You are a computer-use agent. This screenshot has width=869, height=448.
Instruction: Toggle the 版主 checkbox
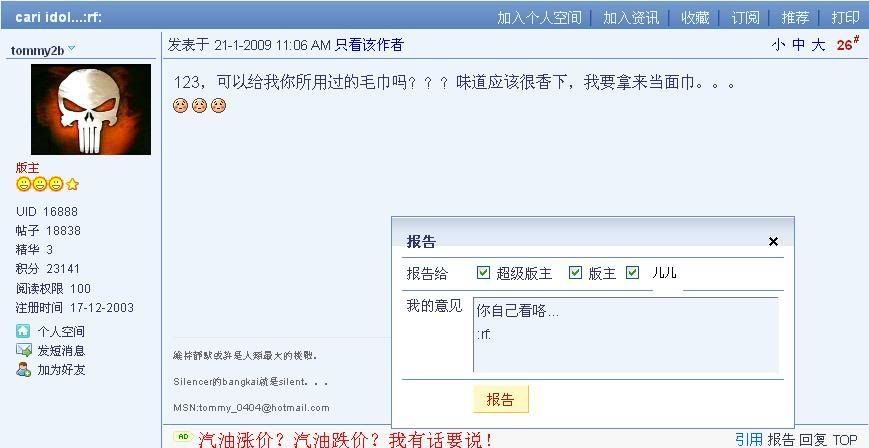point(576,272)
